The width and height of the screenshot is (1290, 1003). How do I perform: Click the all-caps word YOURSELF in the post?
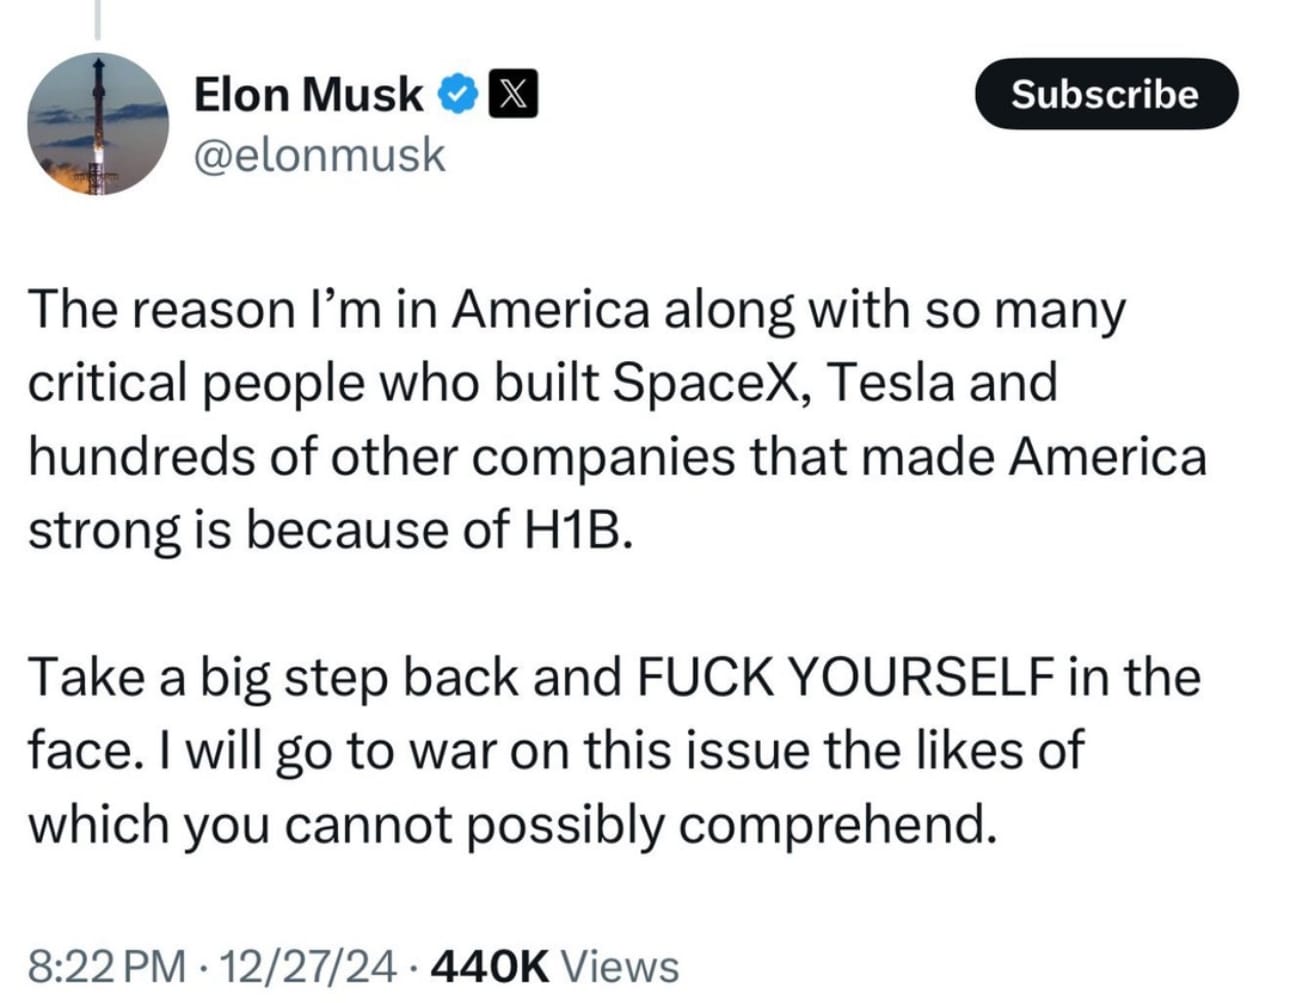(921, 677)
